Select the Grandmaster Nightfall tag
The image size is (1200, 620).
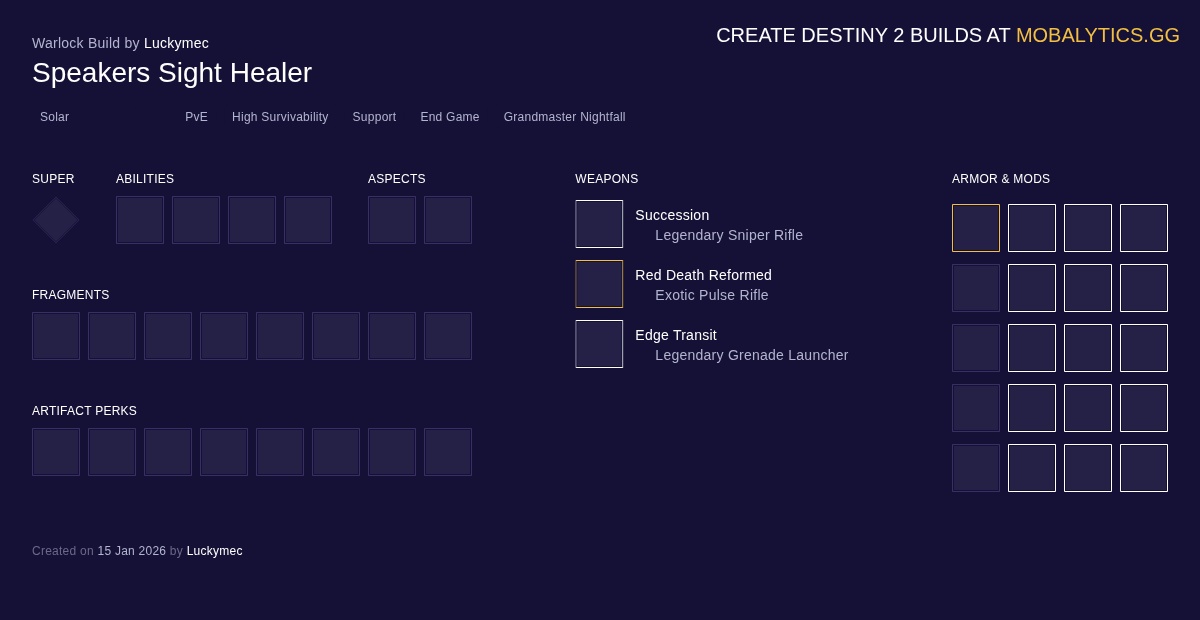click(564, 117)
